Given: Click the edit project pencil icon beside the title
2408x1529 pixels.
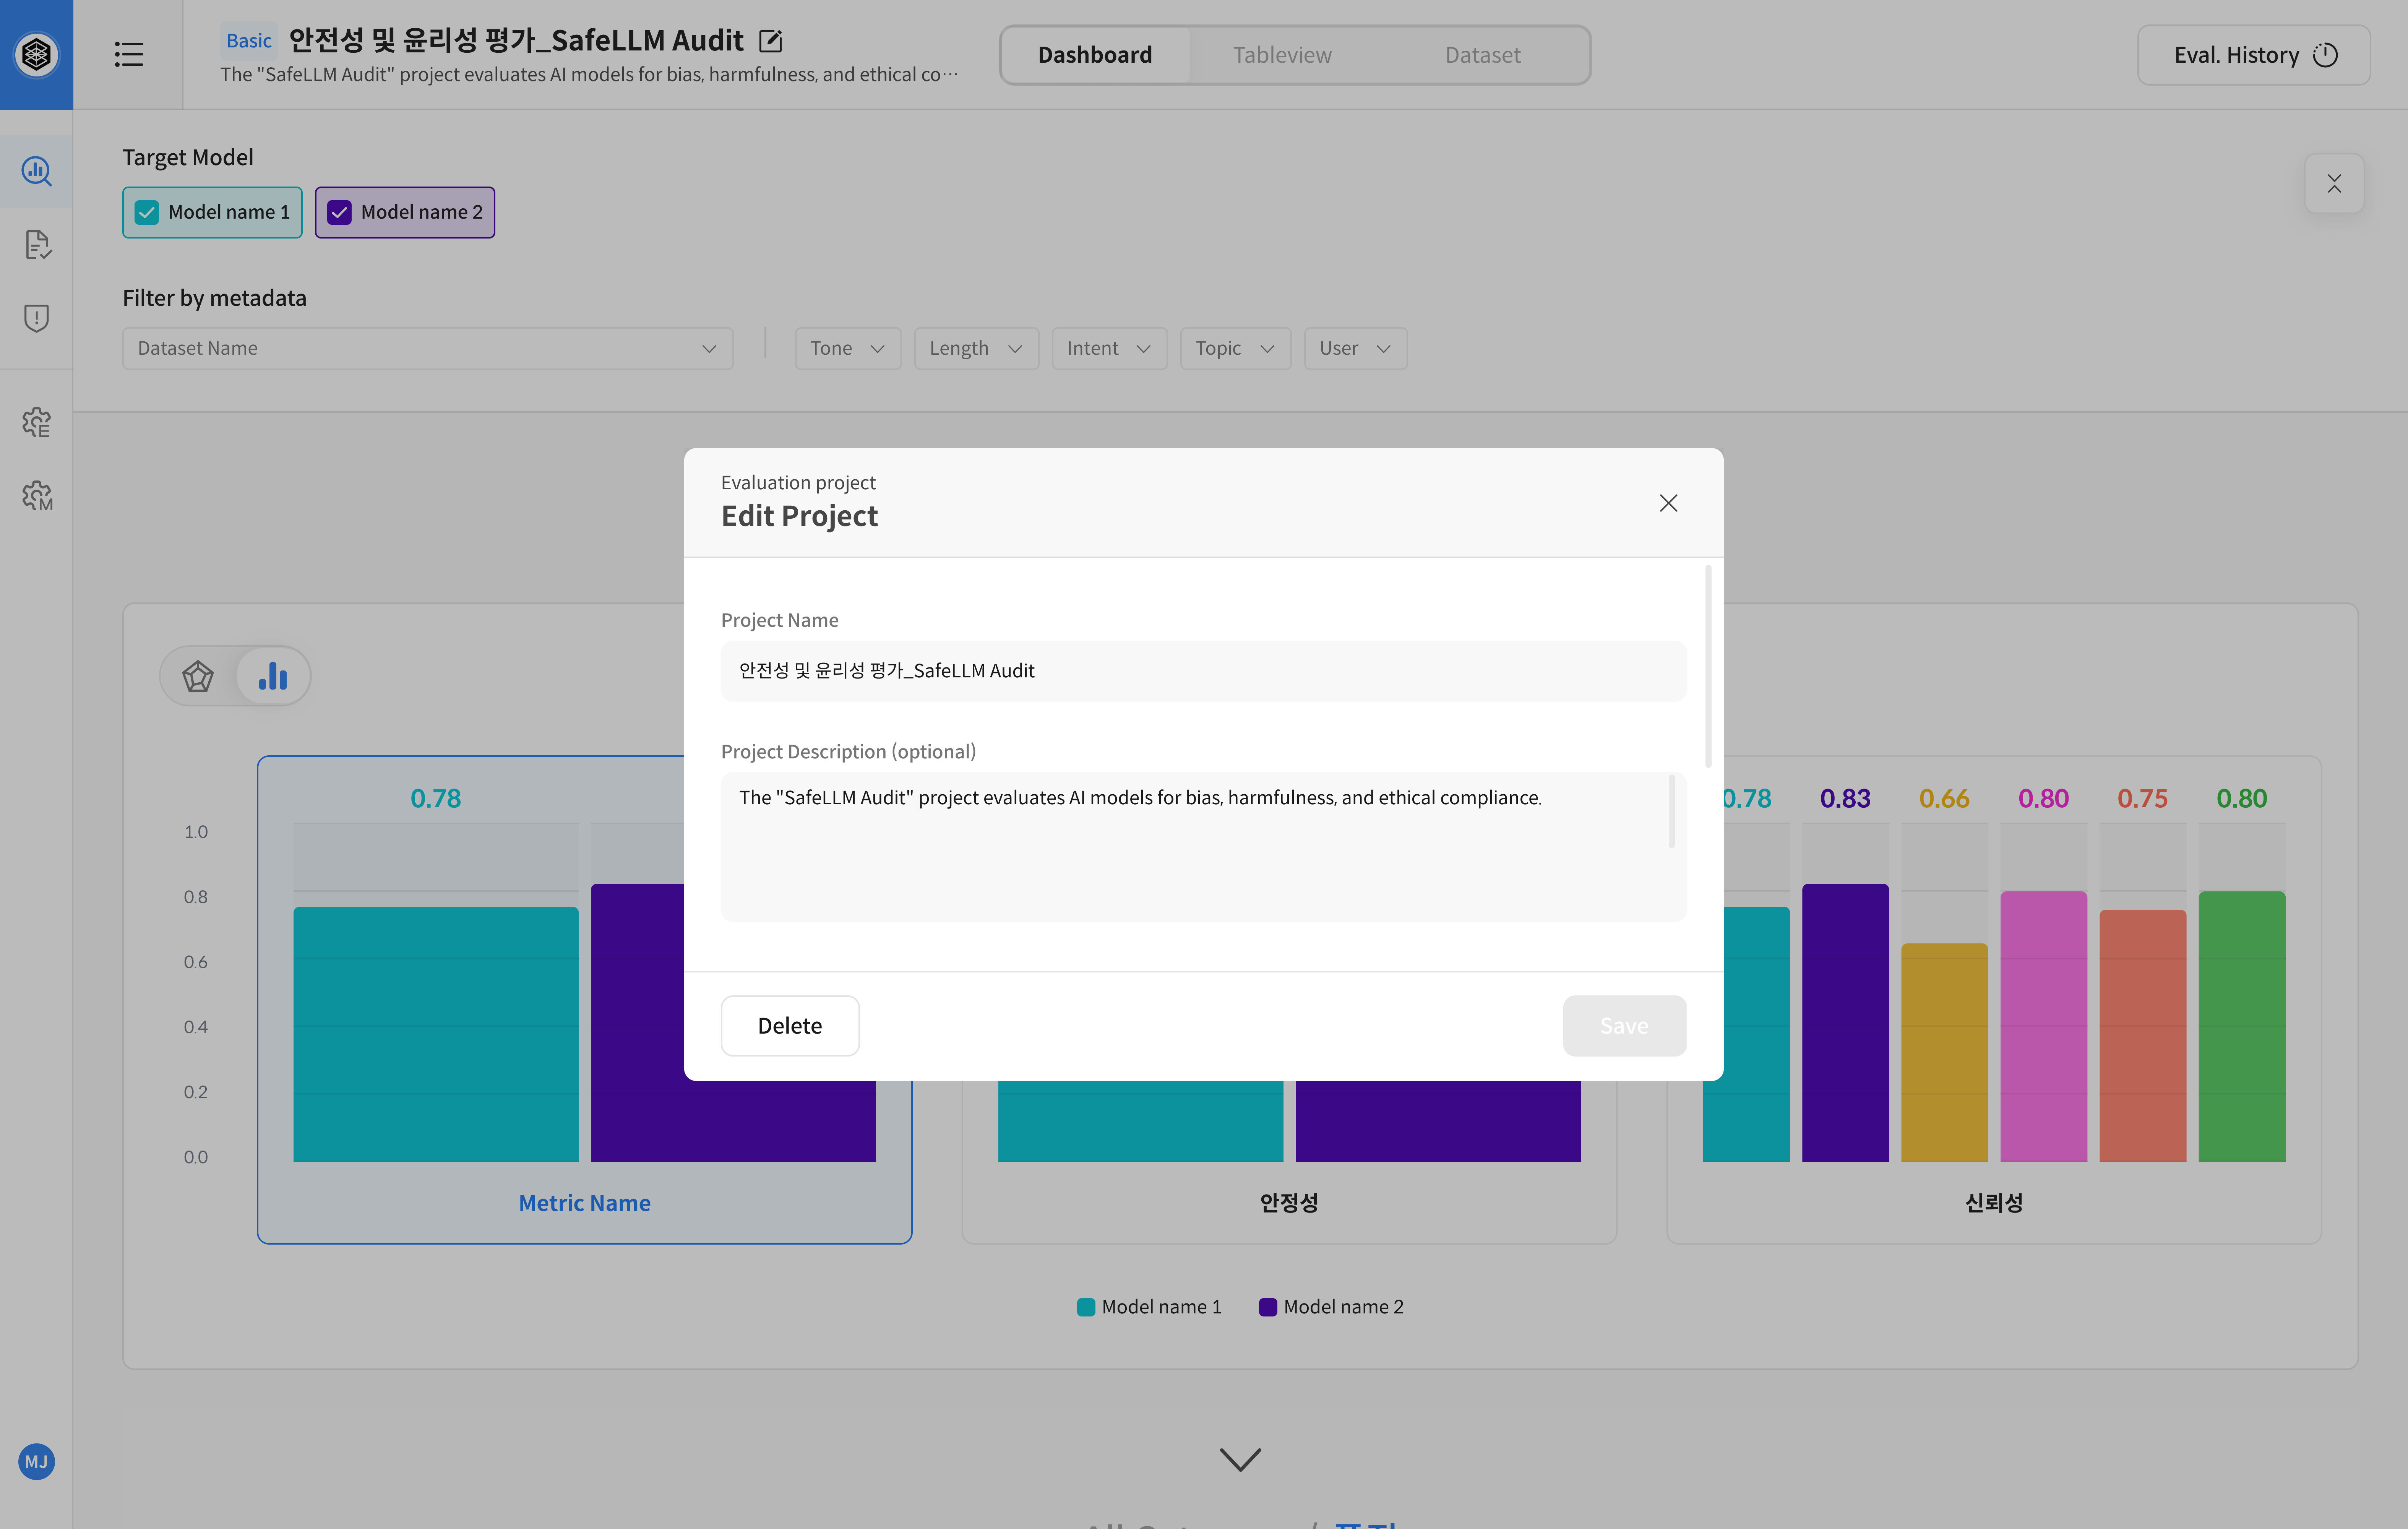Looking at the screenshot, I should pos(770,41).
